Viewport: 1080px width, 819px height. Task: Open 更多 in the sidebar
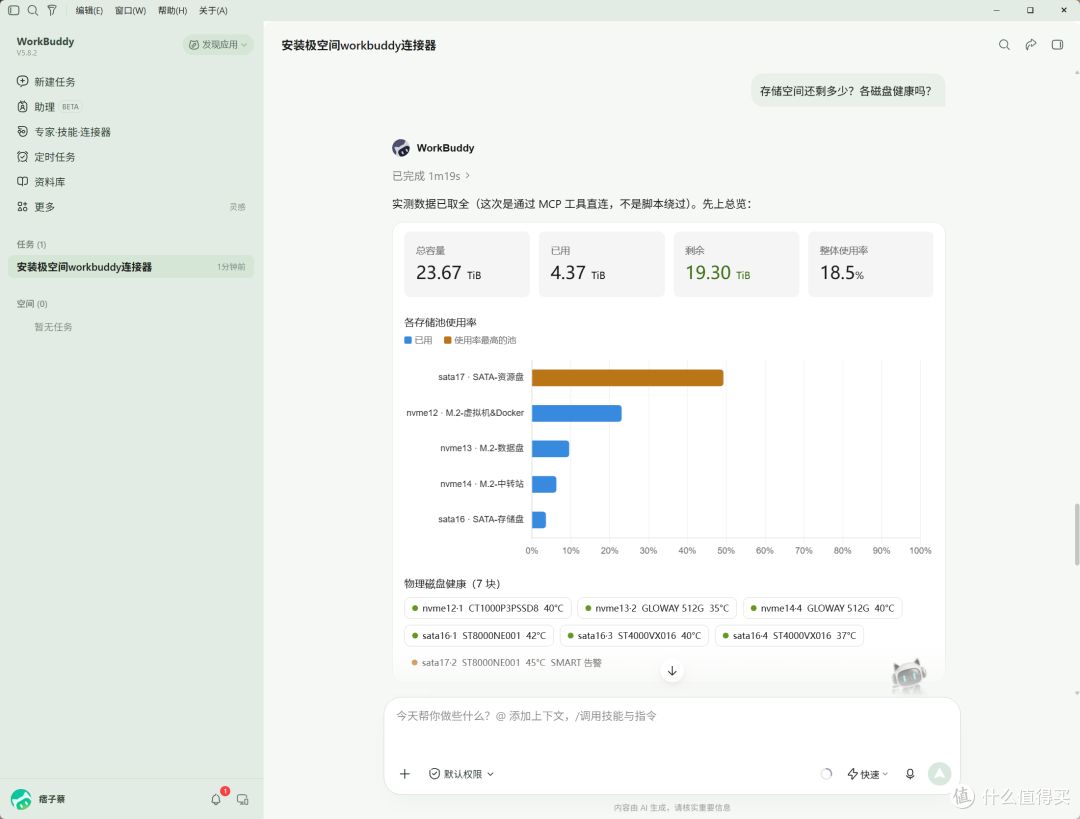[36, 207]
